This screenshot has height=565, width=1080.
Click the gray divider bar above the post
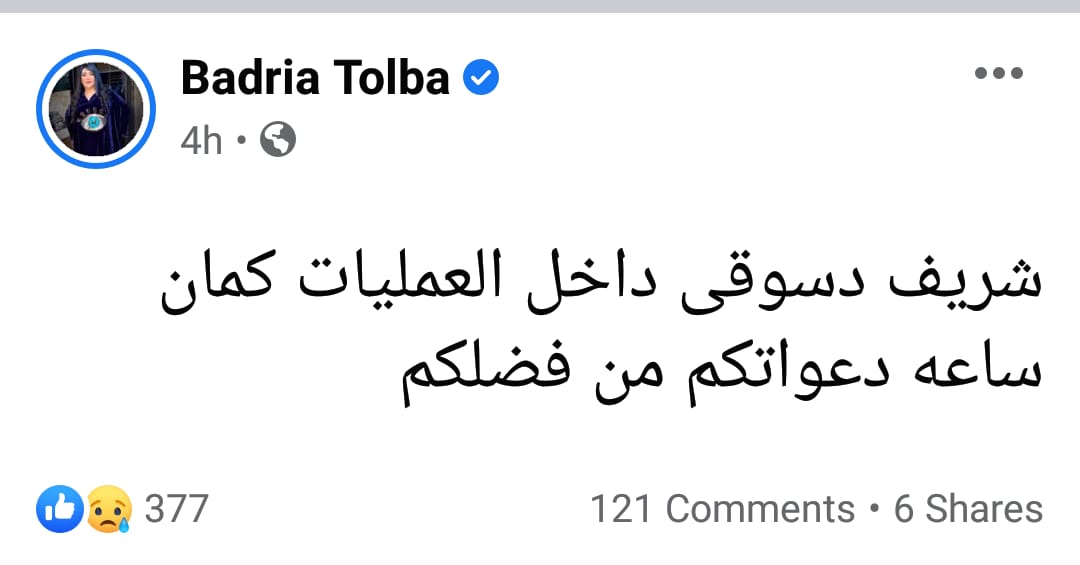click(540, 6)
